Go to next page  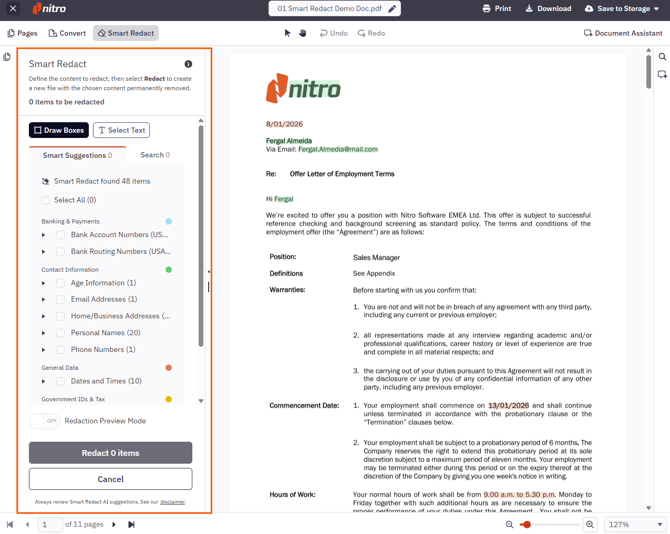click(x=114, y=524)
